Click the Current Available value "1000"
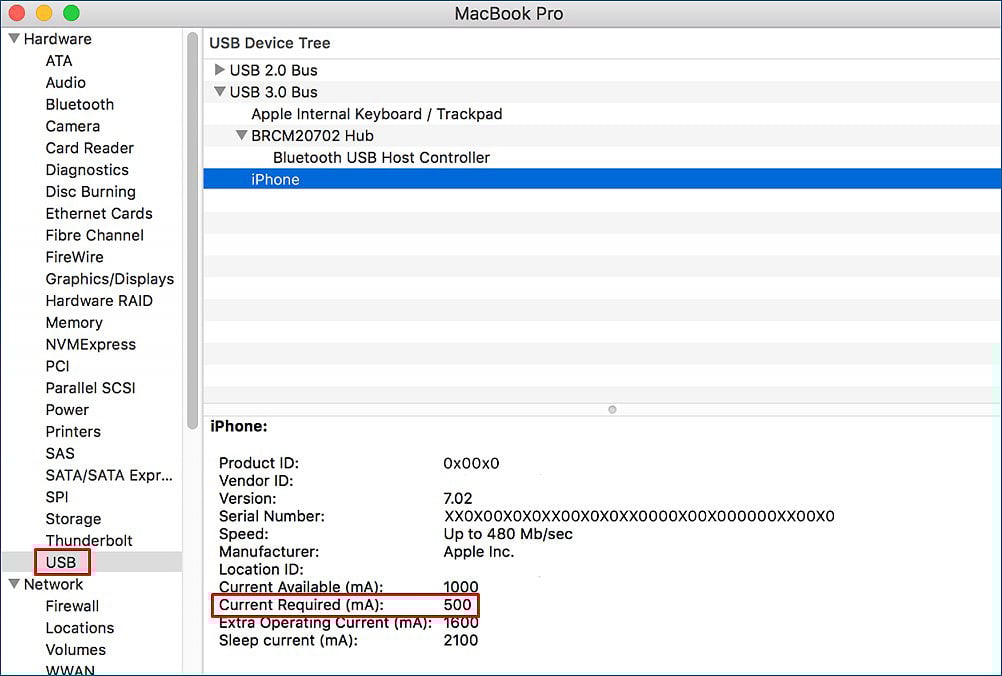 pos(461,587)
